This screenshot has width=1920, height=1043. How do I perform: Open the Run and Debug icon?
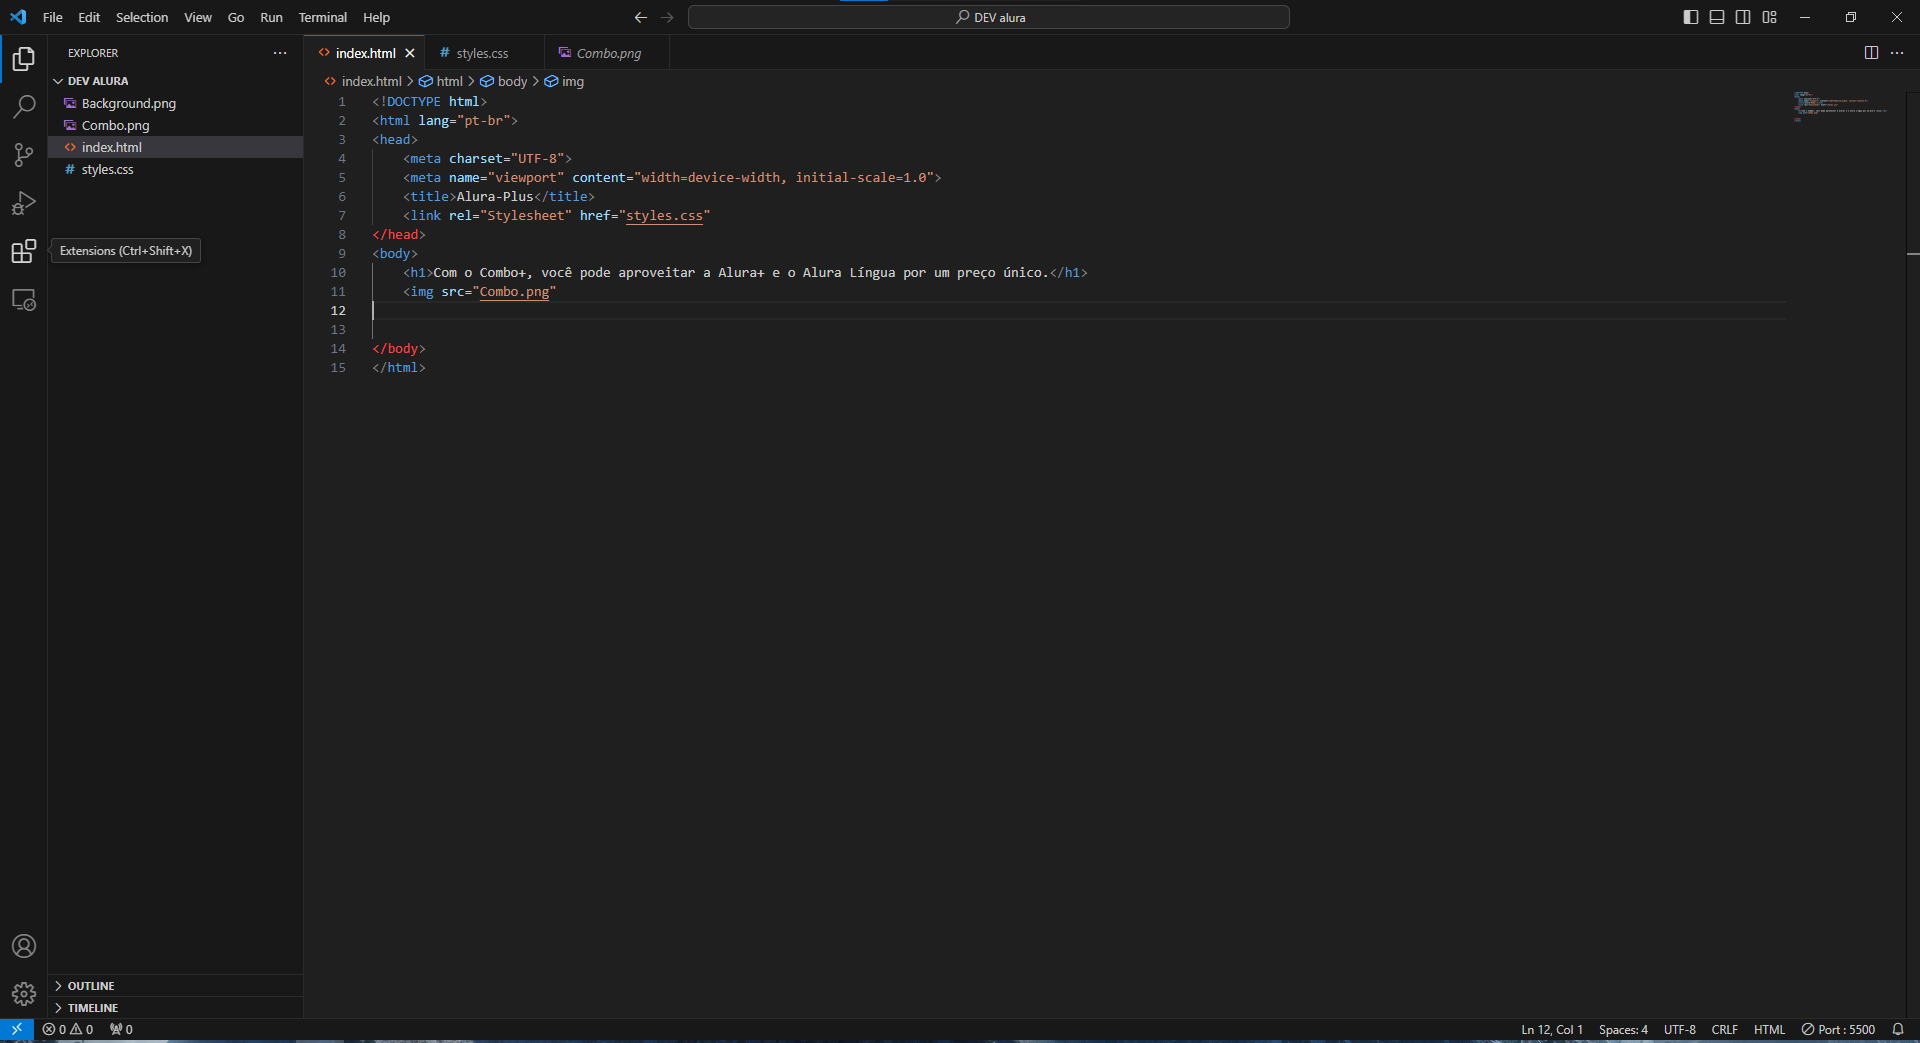pyautogui.click(x=24, y=203)
